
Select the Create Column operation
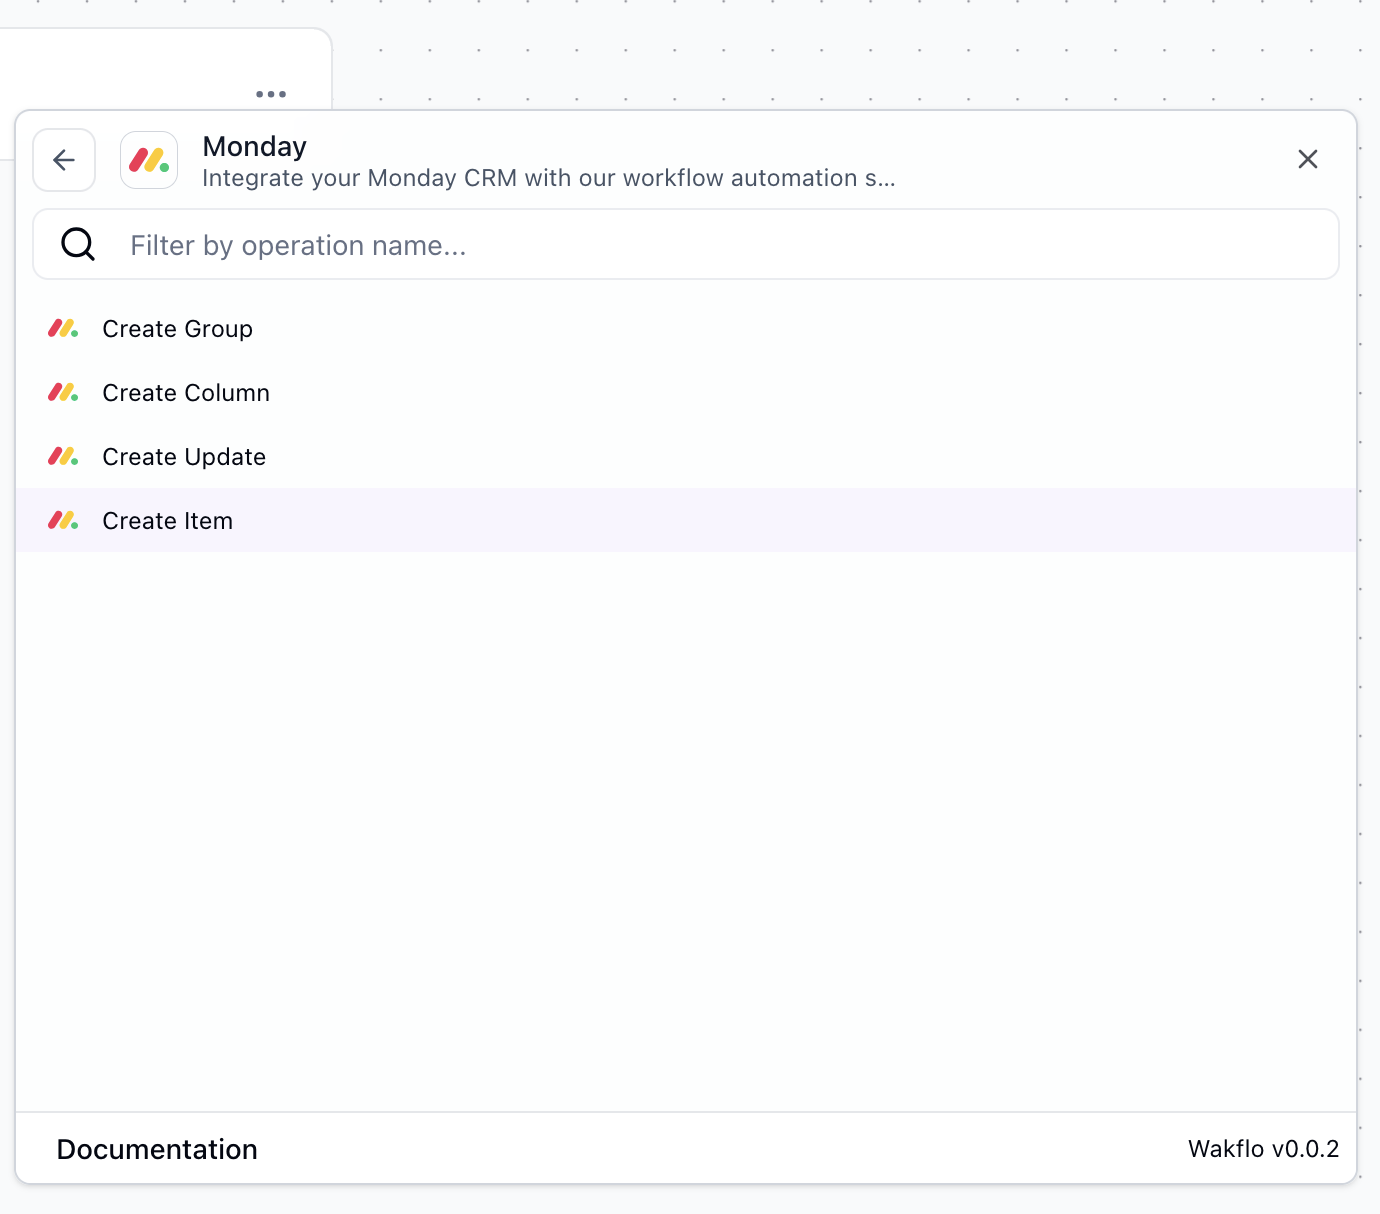click(186, 393)
